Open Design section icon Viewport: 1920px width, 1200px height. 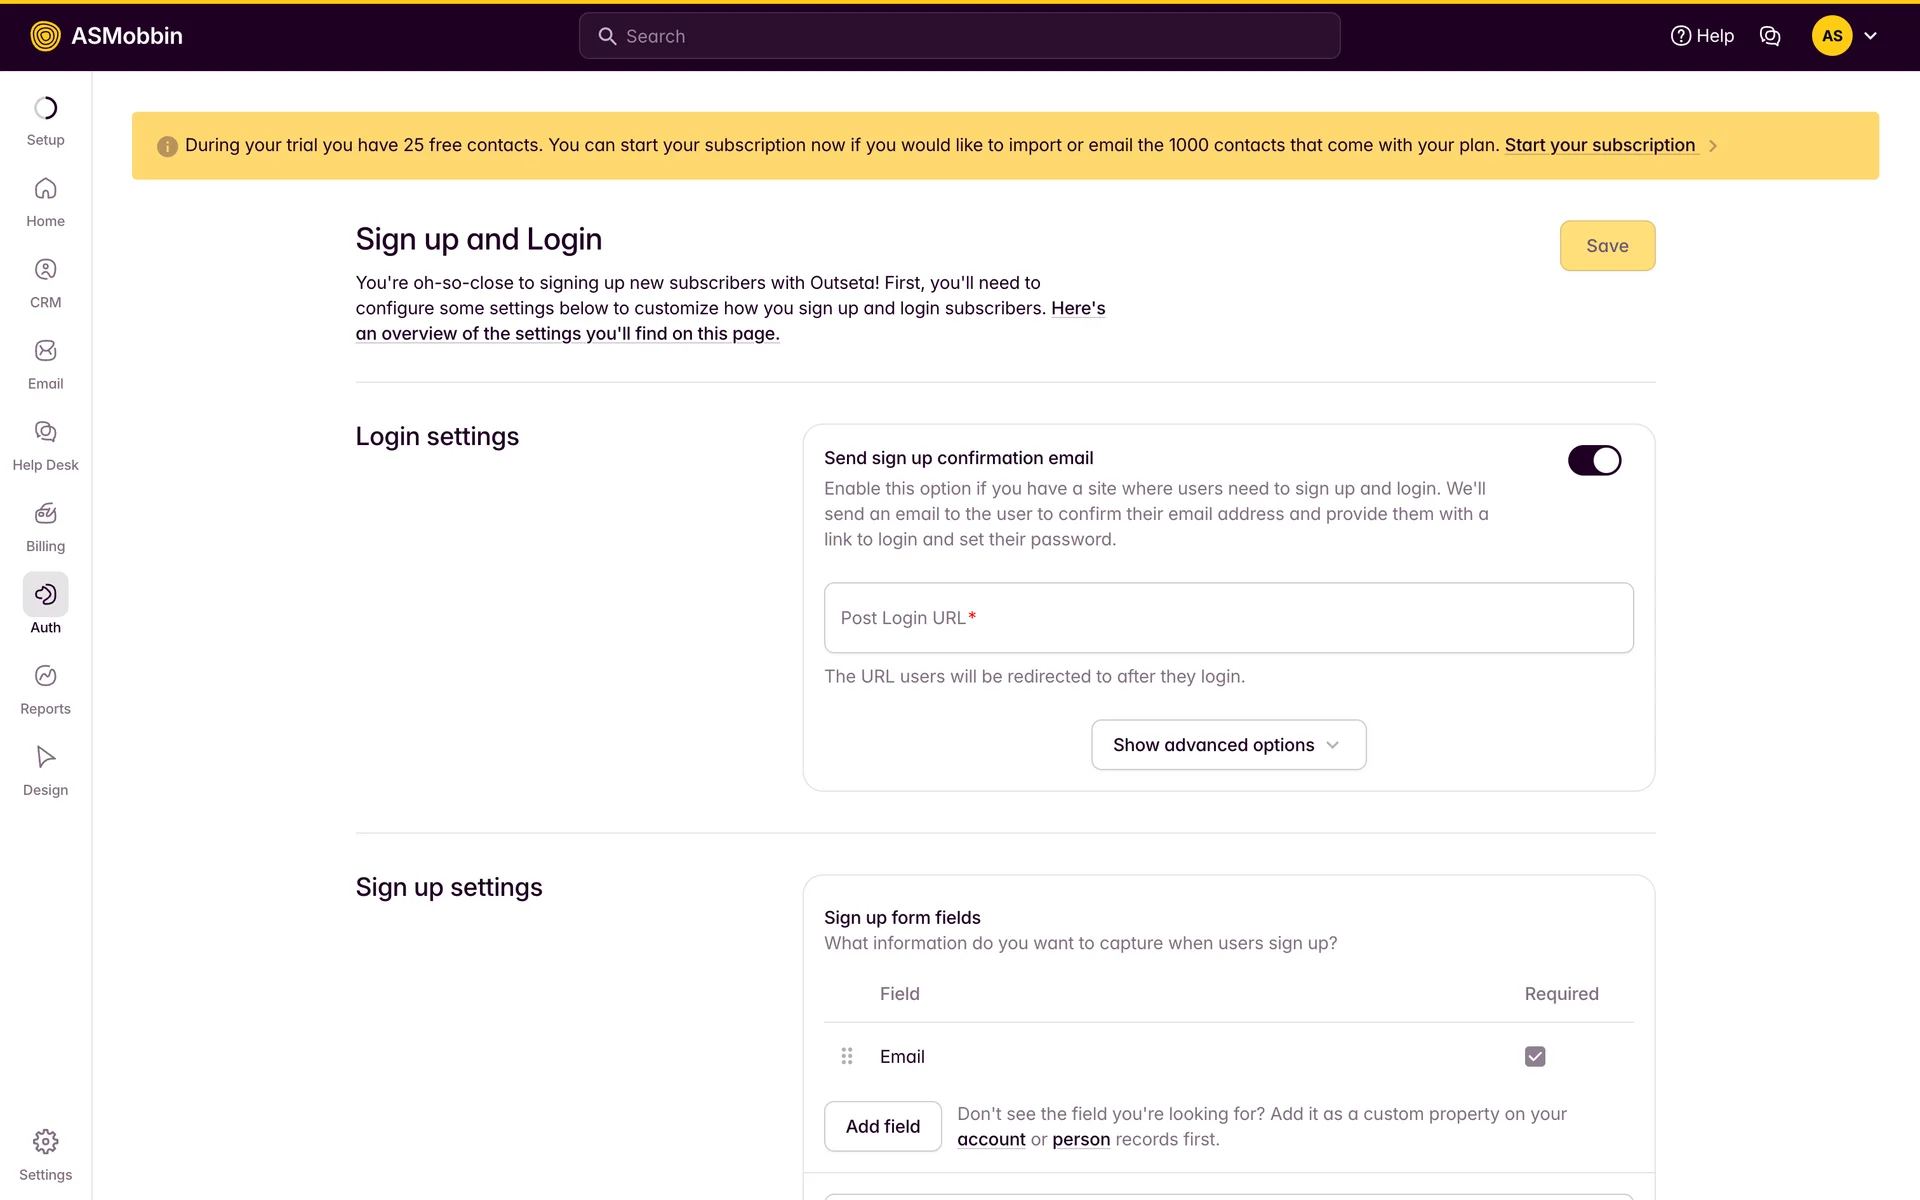(45, 757)
